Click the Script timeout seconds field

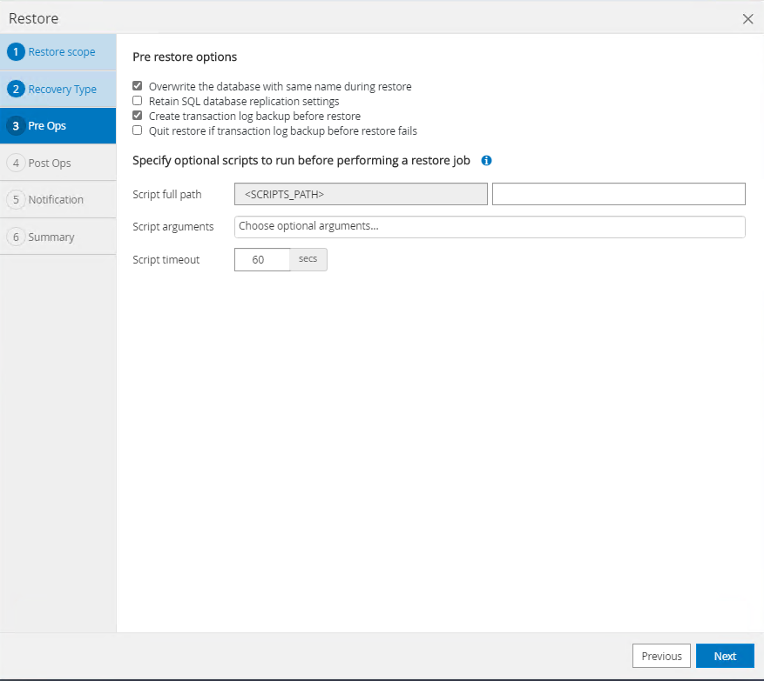[x=261, y=260]
